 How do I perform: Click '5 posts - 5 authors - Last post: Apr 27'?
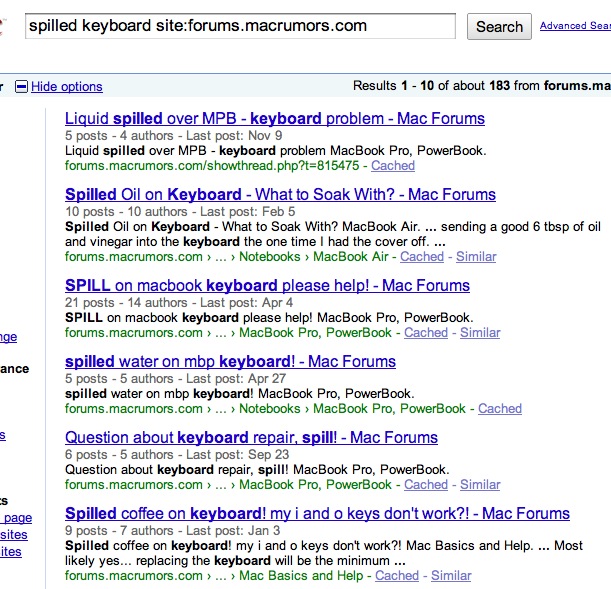pos(175,379)
